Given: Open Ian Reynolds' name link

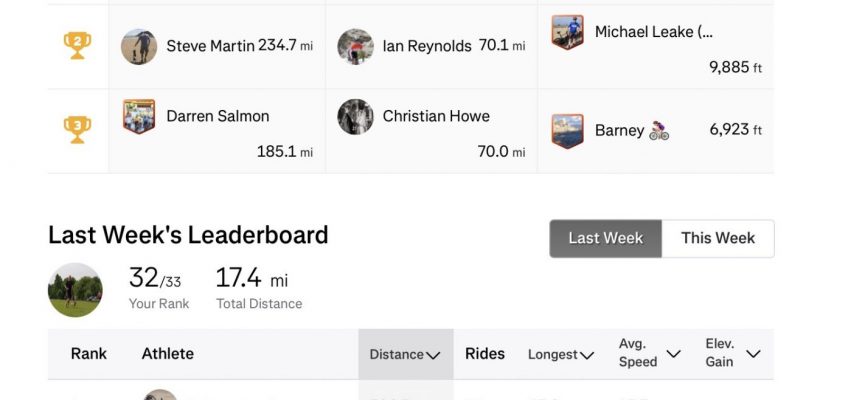Looking at the screenshot, I should coord(427,46).
